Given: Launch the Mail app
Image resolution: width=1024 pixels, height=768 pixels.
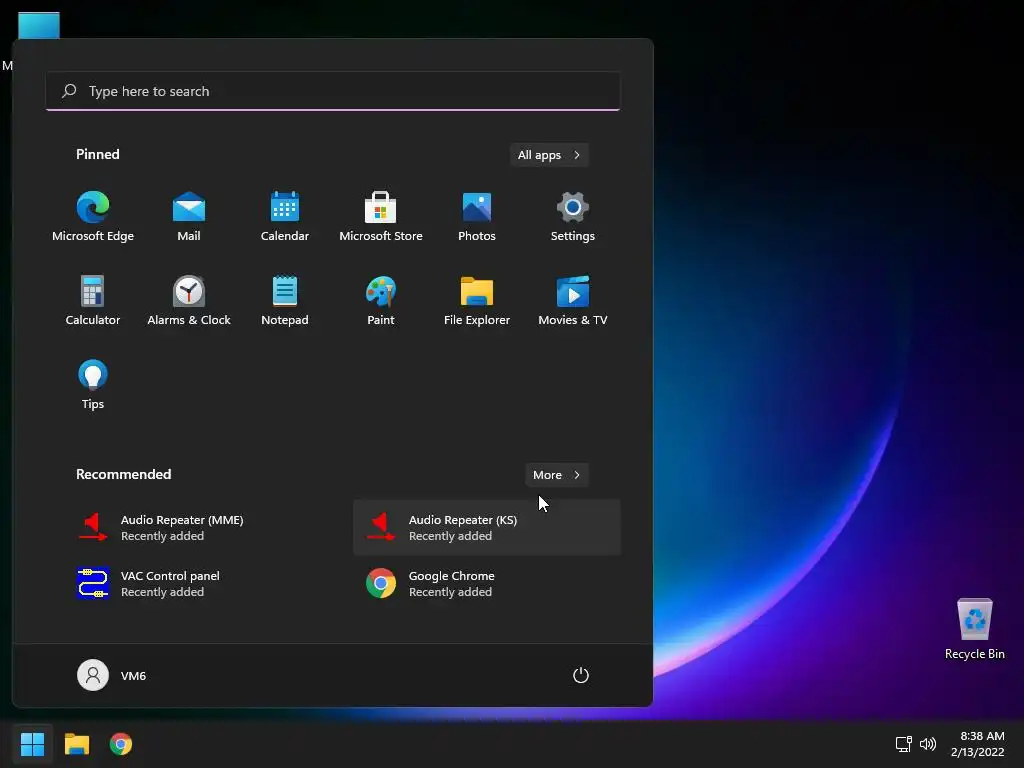Looking at the screenshot, I should [x=189, y=217].
